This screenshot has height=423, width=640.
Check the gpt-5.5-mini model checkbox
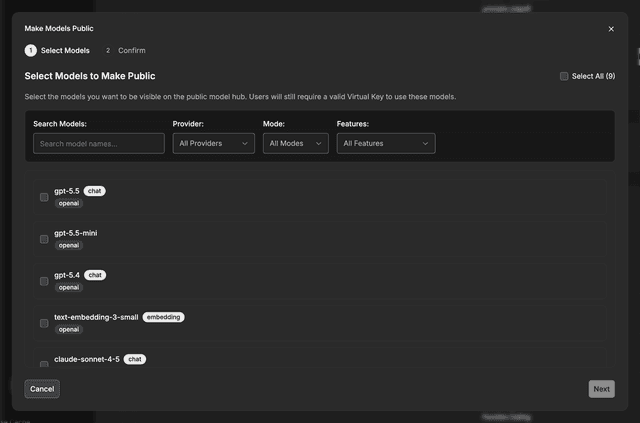44,239
